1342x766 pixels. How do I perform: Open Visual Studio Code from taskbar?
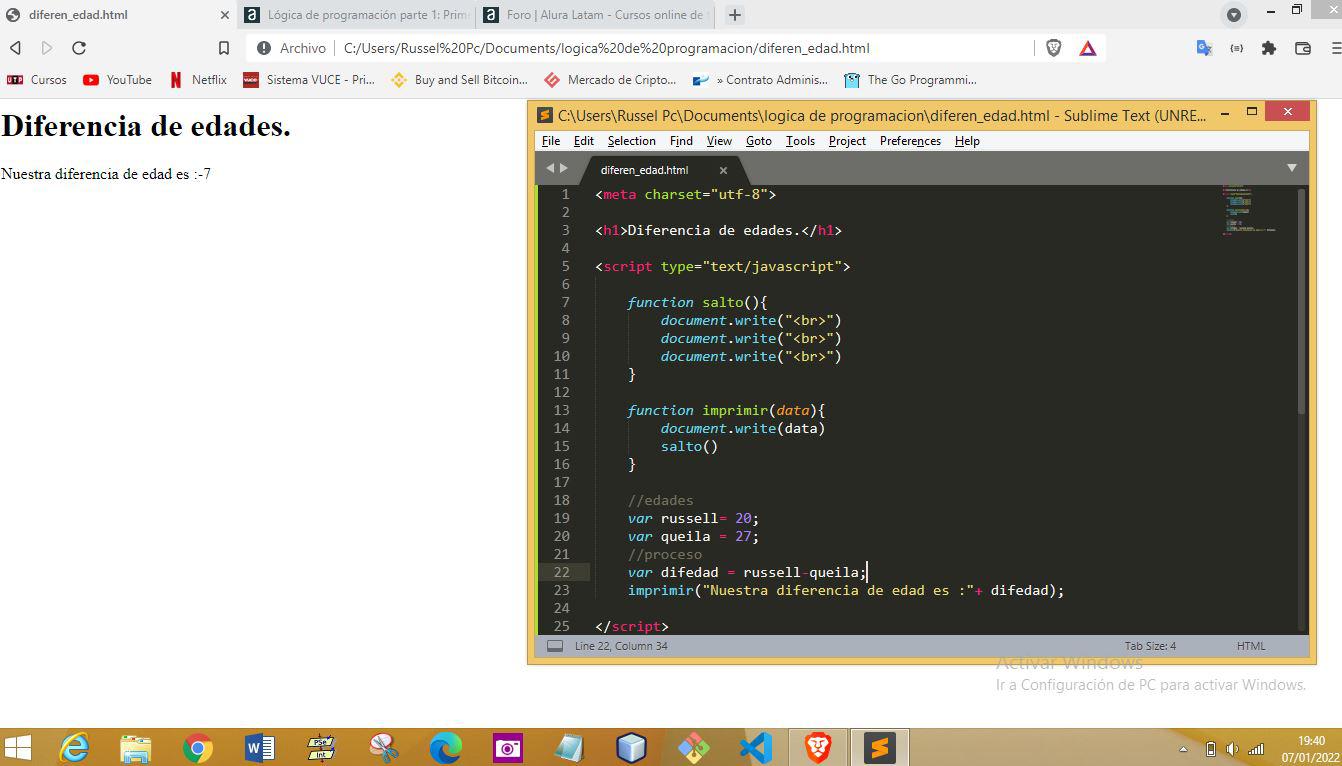point(756,747)
